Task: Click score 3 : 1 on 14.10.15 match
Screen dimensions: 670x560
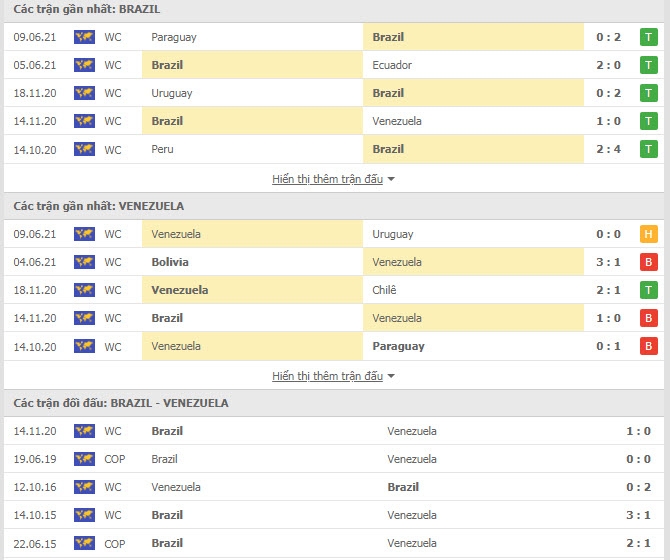Action: pyautogui.click(x=638, y=515)
